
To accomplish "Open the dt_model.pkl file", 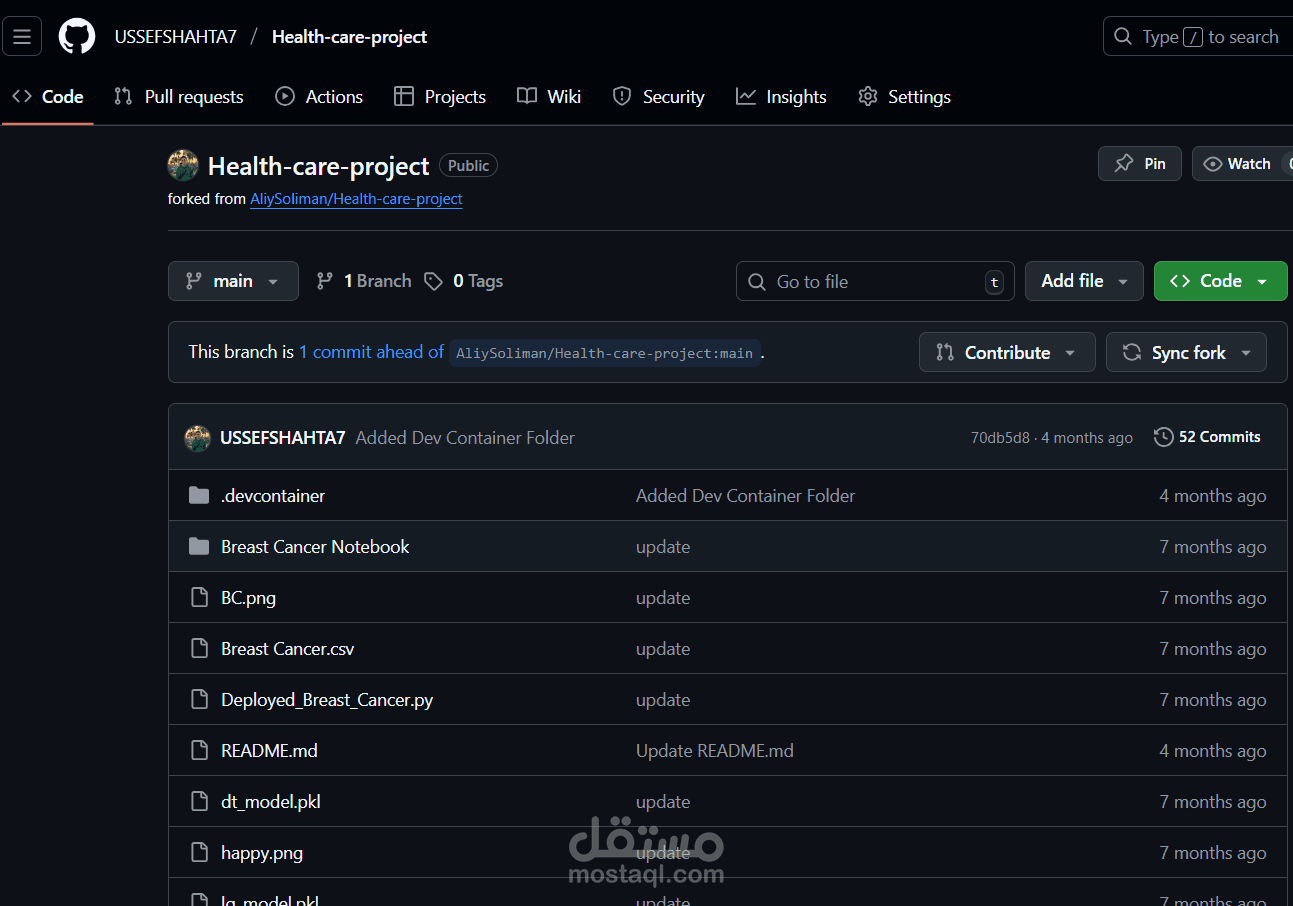I will (271, 802).
